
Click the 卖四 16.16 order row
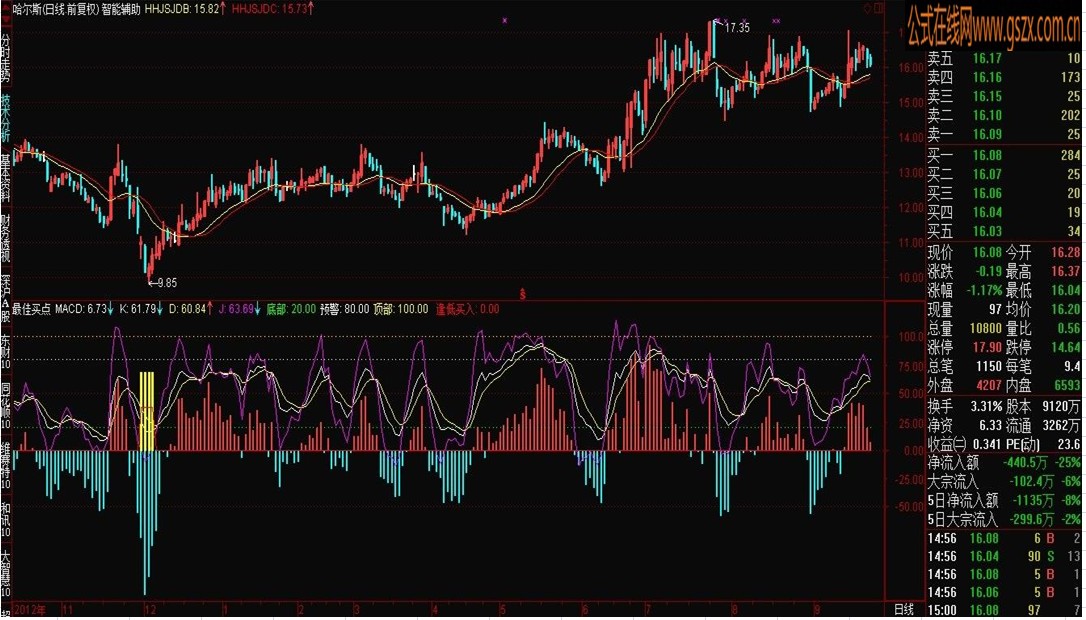tap(1004, 78)
